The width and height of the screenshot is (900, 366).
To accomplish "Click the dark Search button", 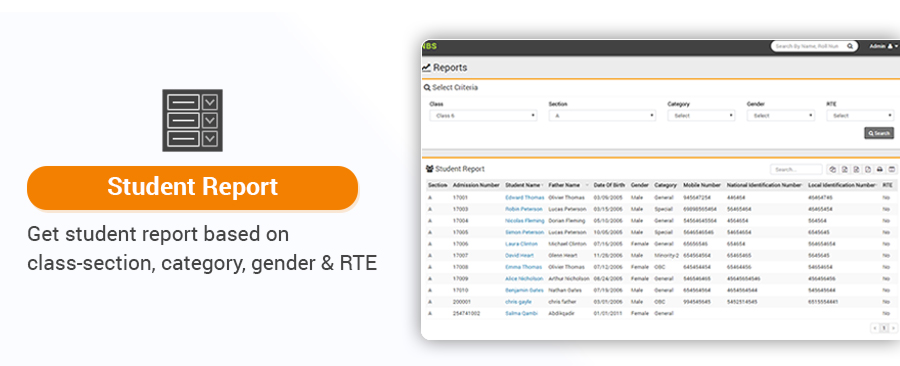I will (879, 133).
